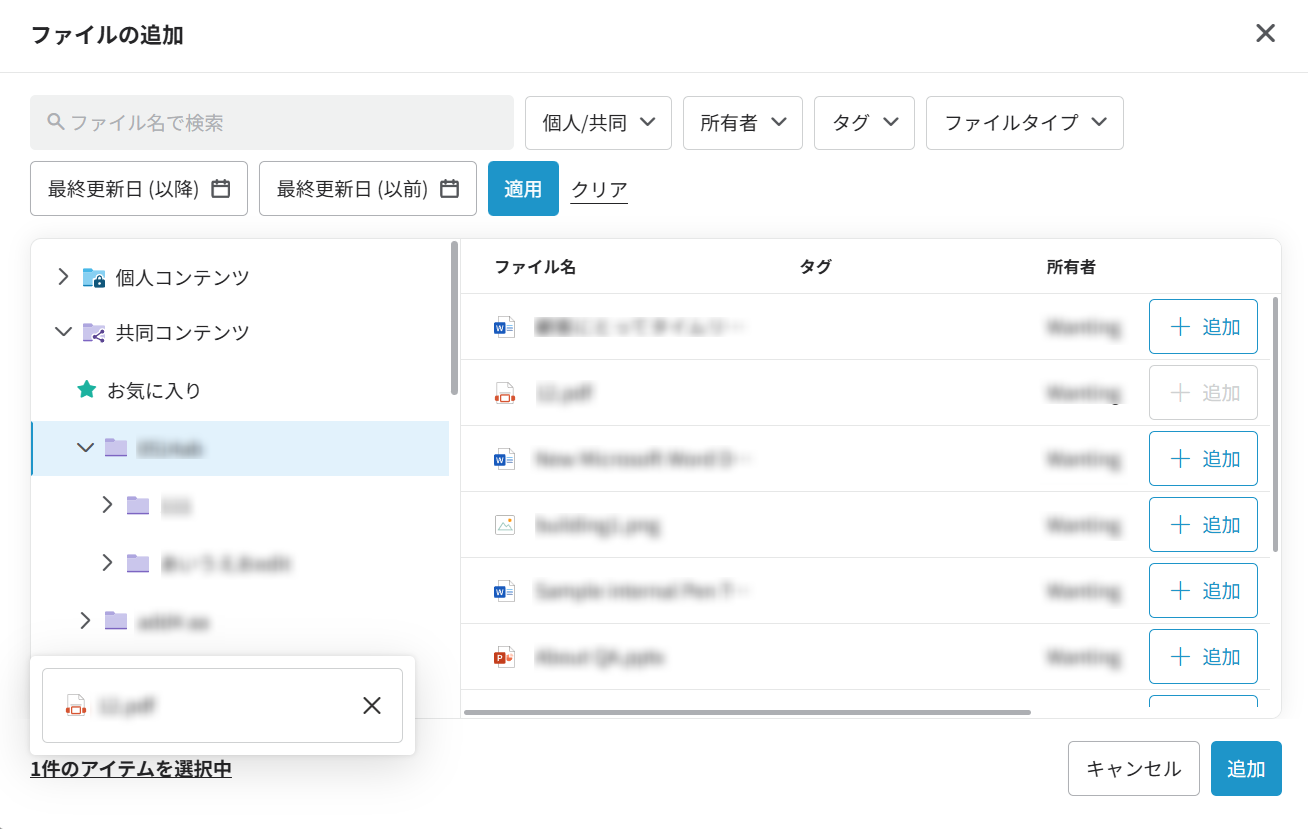1308x829 pixels.
Task: Click the highlighted folder's icon
Action: 116,448
